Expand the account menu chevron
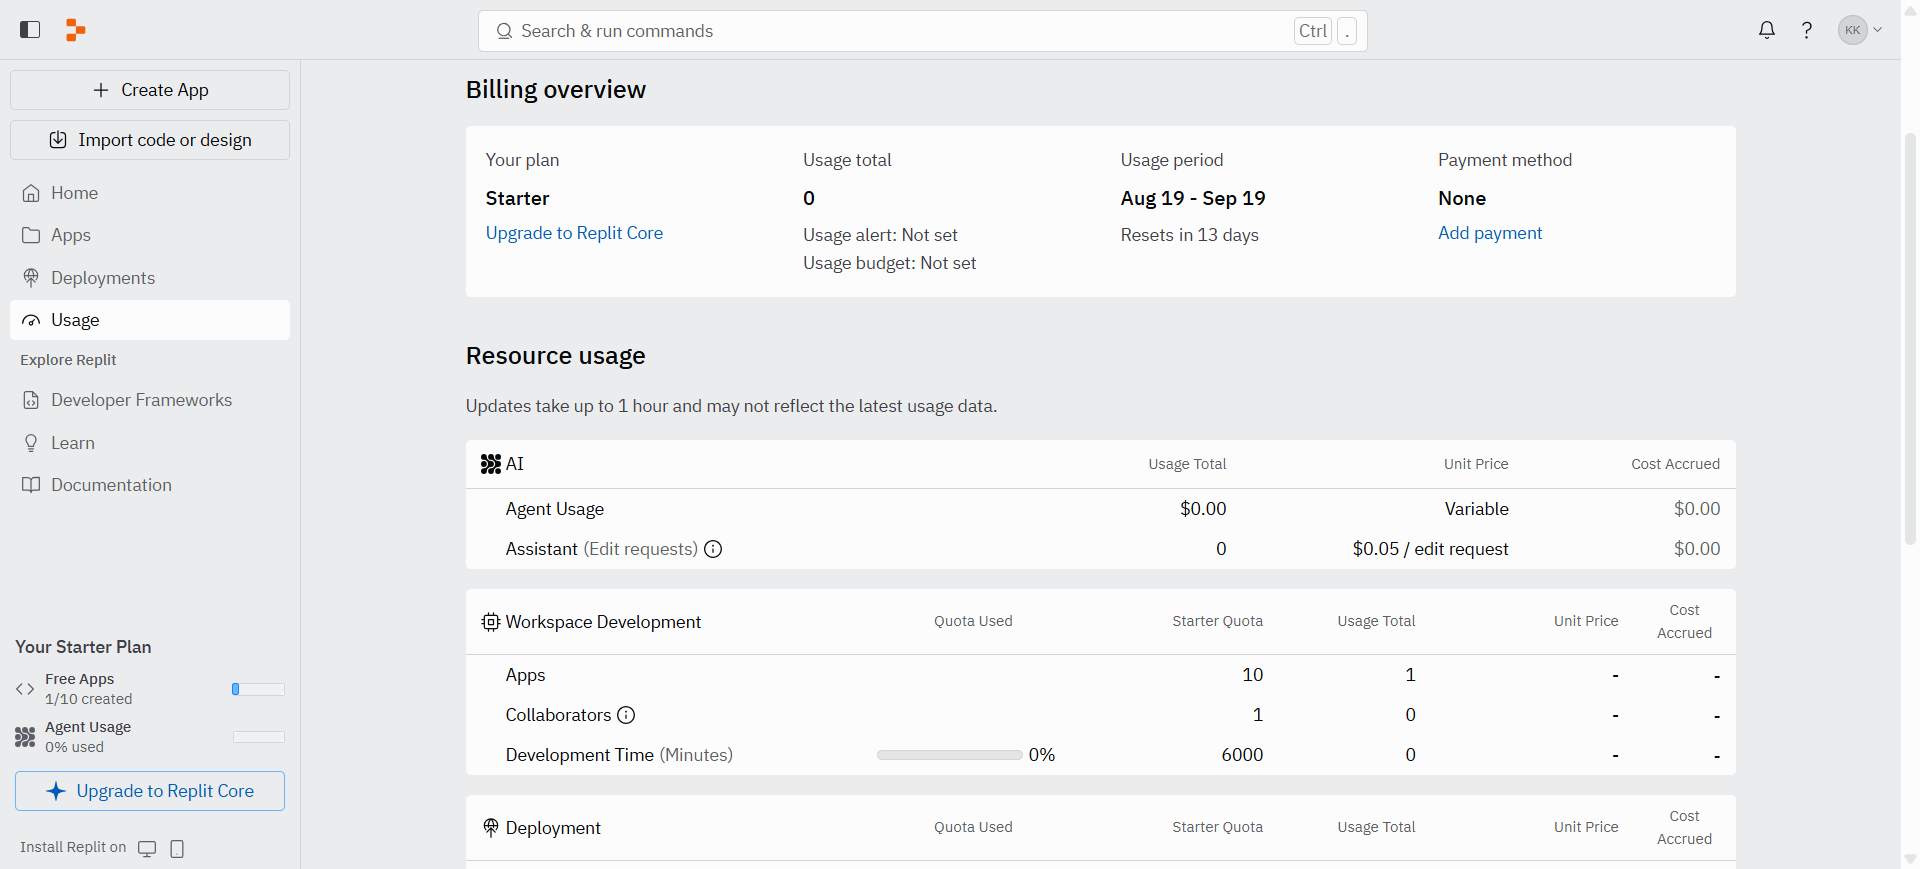This screenshot has width=1920, height=869. 1878,30
